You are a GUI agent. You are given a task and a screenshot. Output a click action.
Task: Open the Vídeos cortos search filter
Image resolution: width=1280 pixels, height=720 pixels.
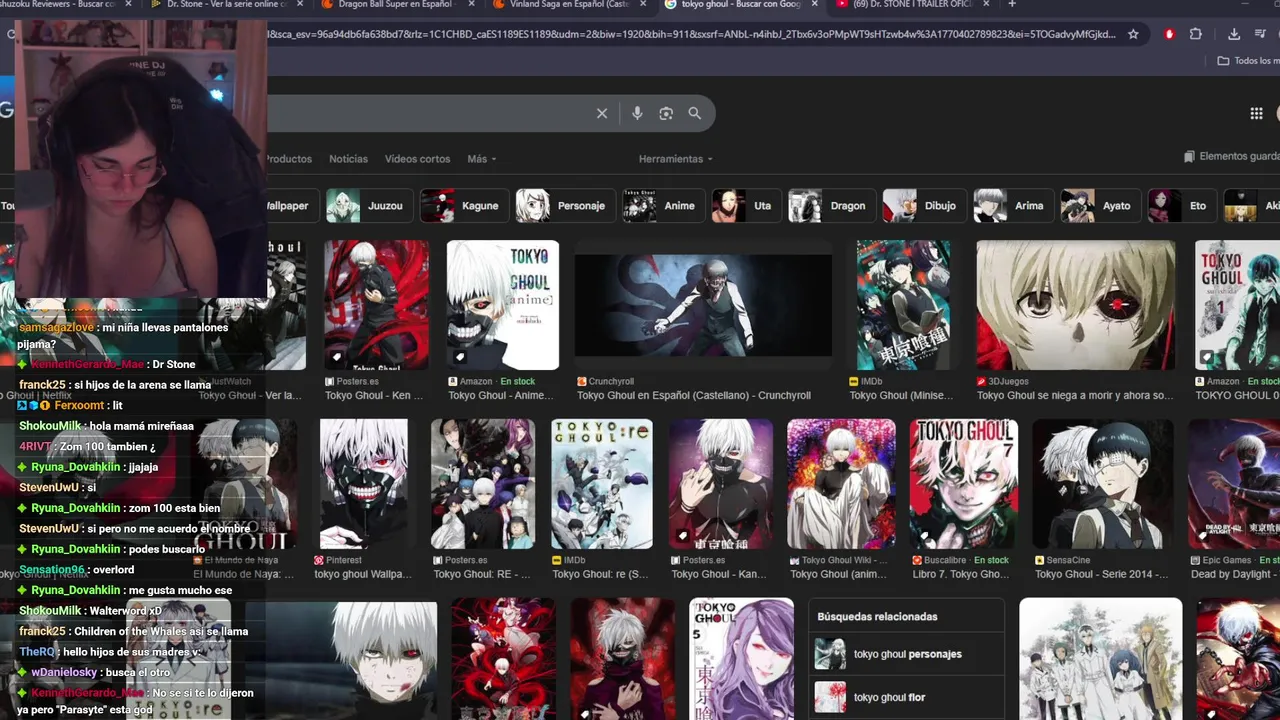point(417,159)
